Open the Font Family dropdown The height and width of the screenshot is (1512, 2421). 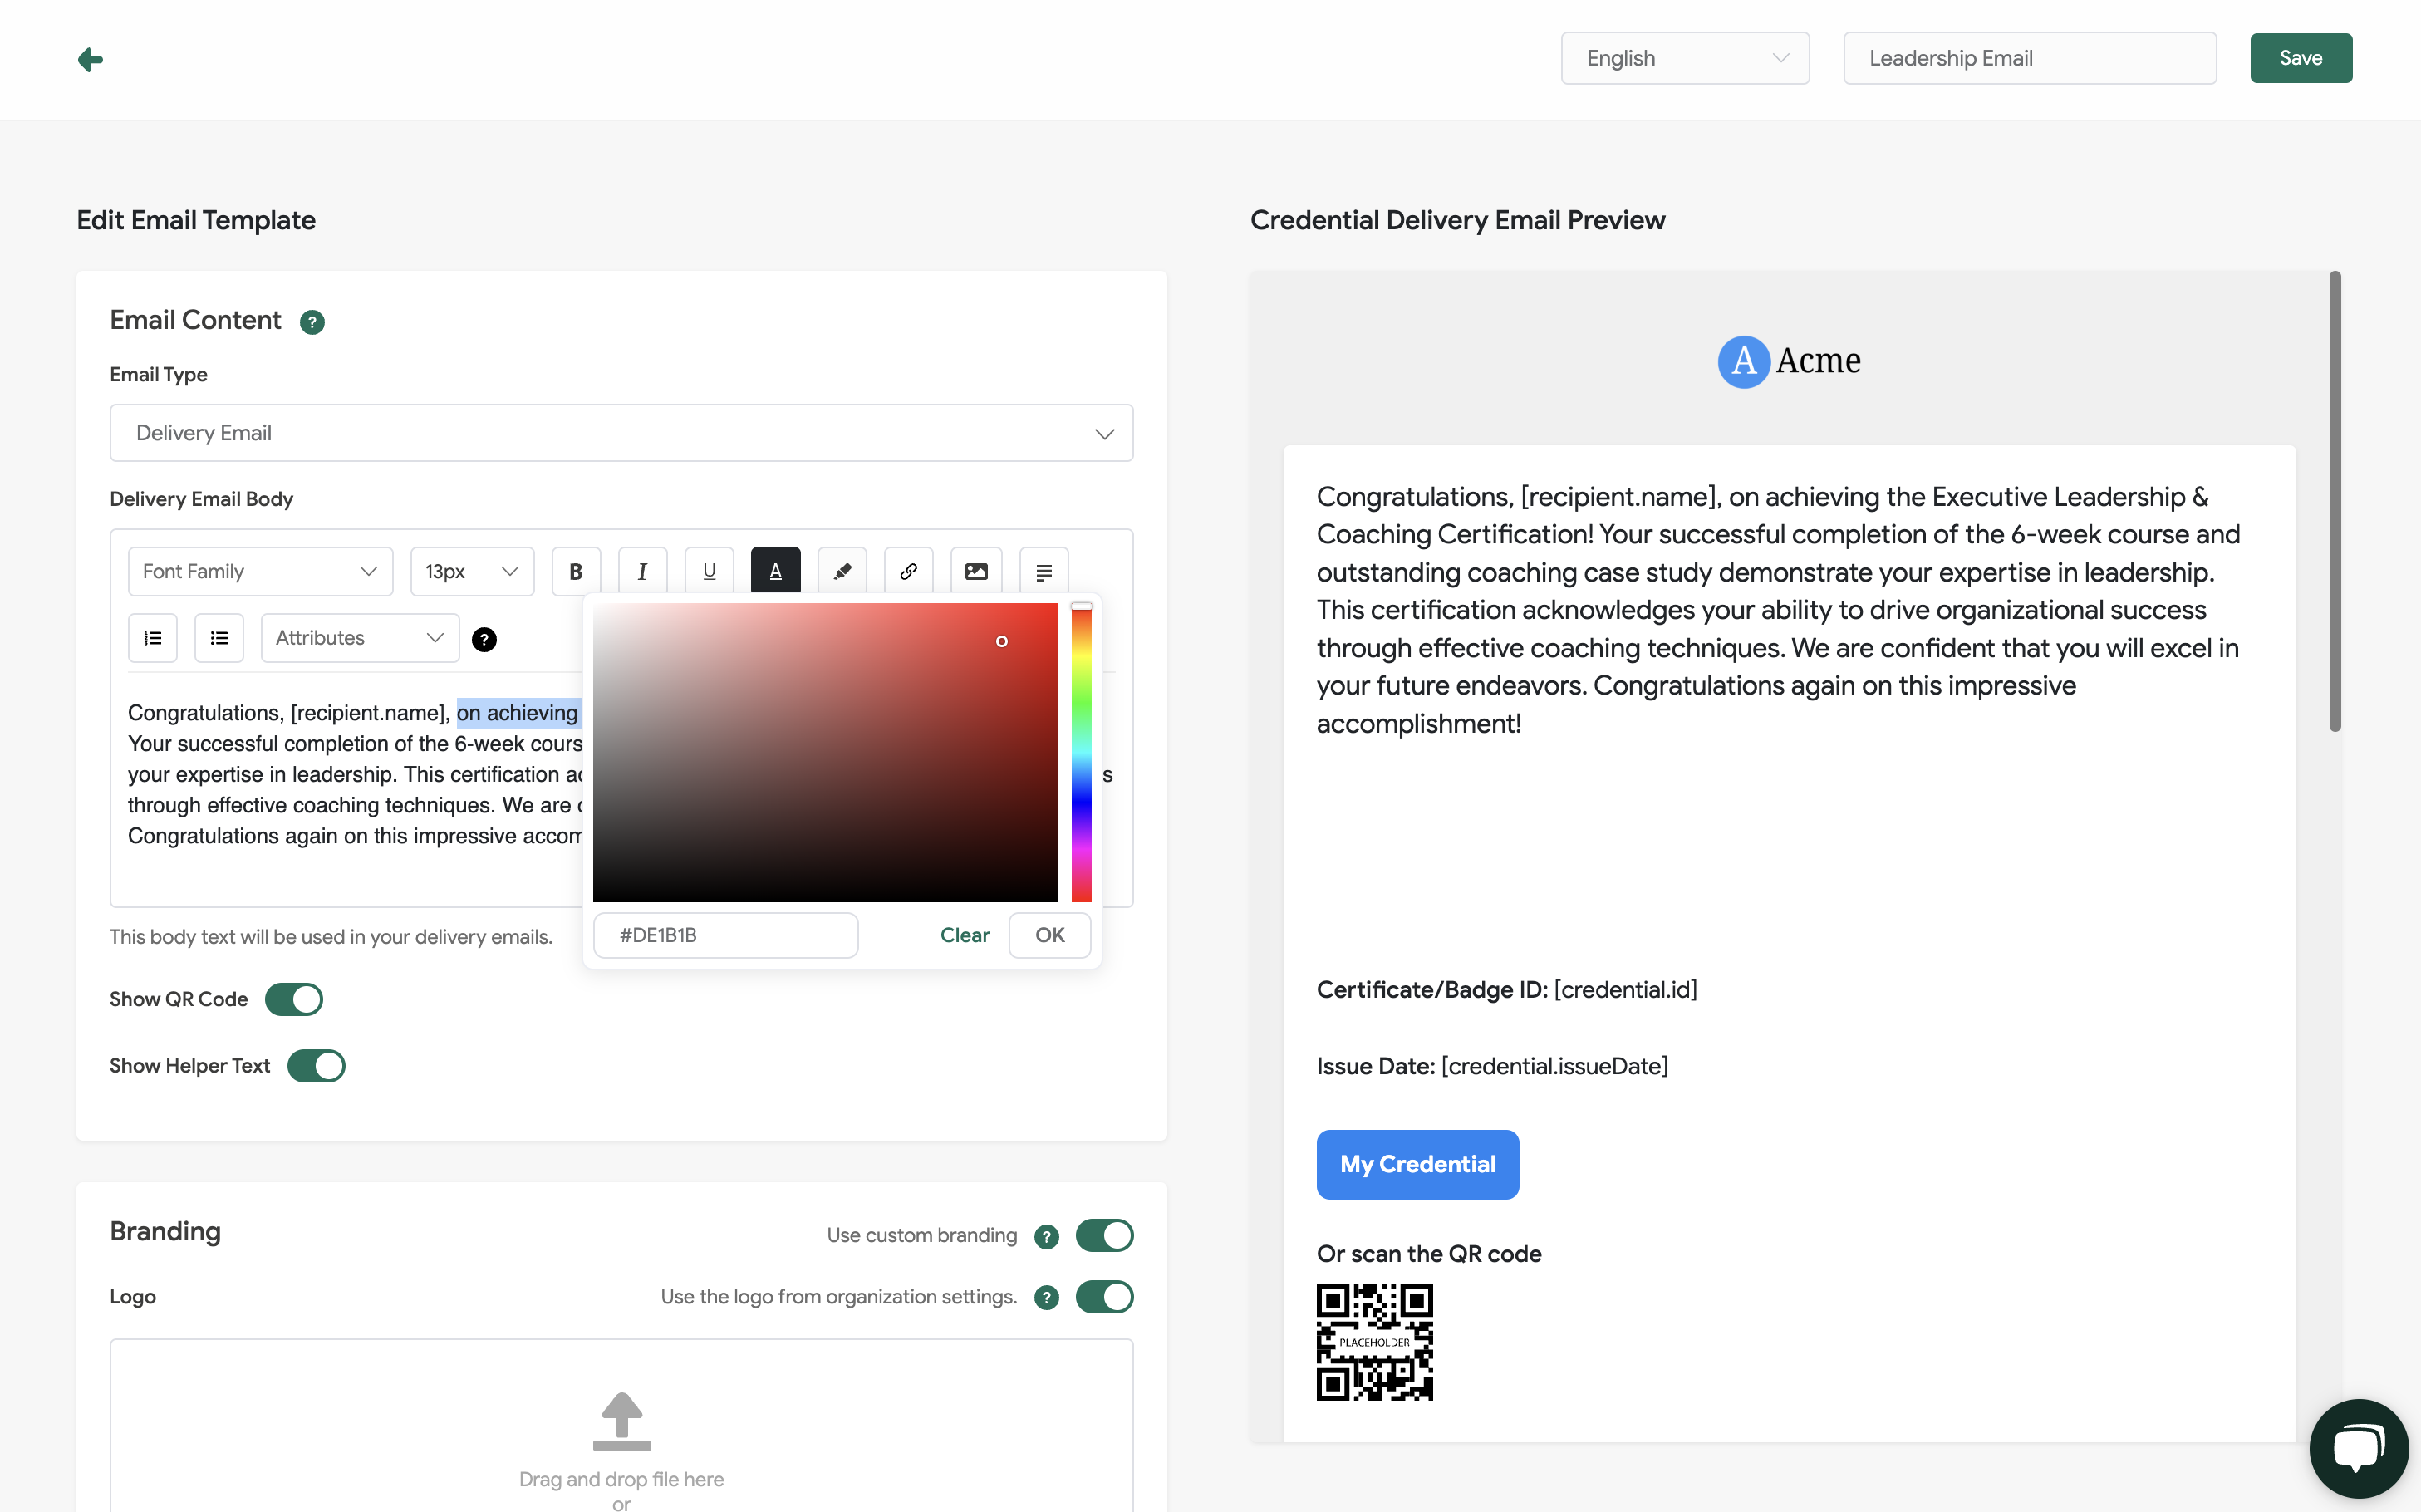point(260,571)
